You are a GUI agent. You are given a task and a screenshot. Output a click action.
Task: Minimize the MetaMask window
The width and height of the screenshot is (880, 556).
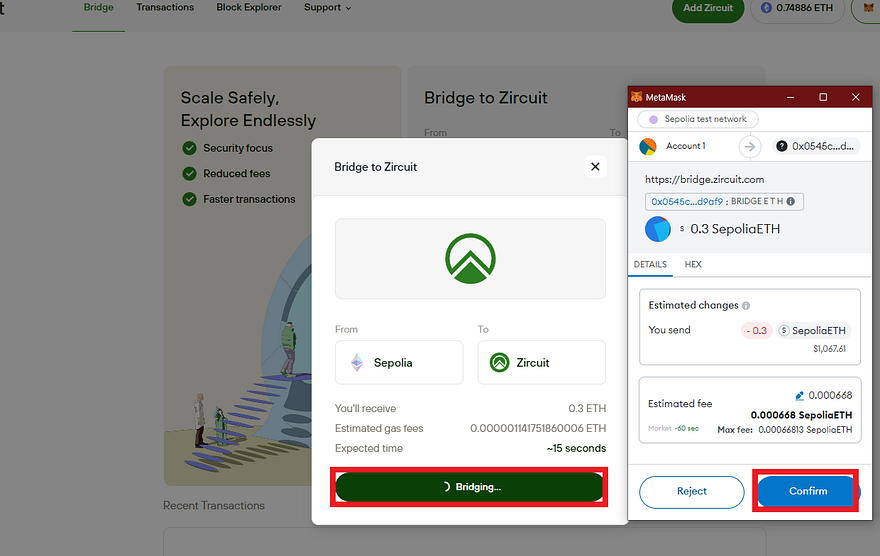point(790,97)
